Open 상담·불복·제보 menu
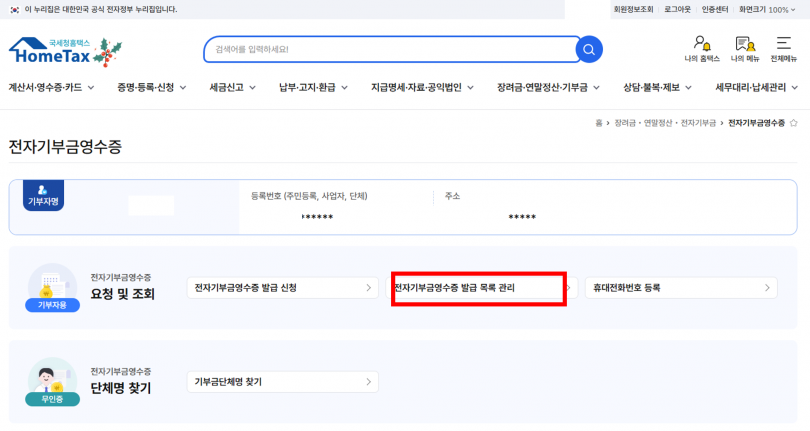The width and height of the screenshot is (810, 431). point(657,87)
